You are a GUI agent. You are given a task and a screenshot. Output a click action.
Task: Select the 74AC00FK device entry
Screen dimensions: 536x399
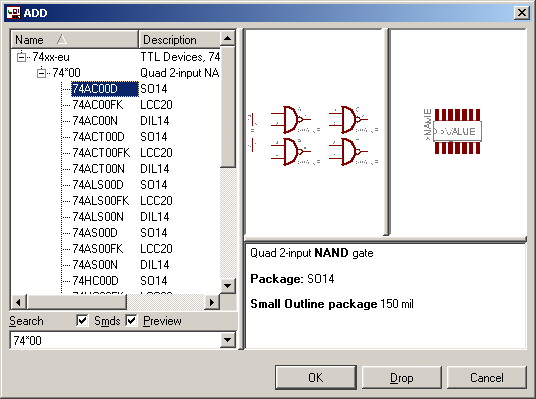[98, 105]
